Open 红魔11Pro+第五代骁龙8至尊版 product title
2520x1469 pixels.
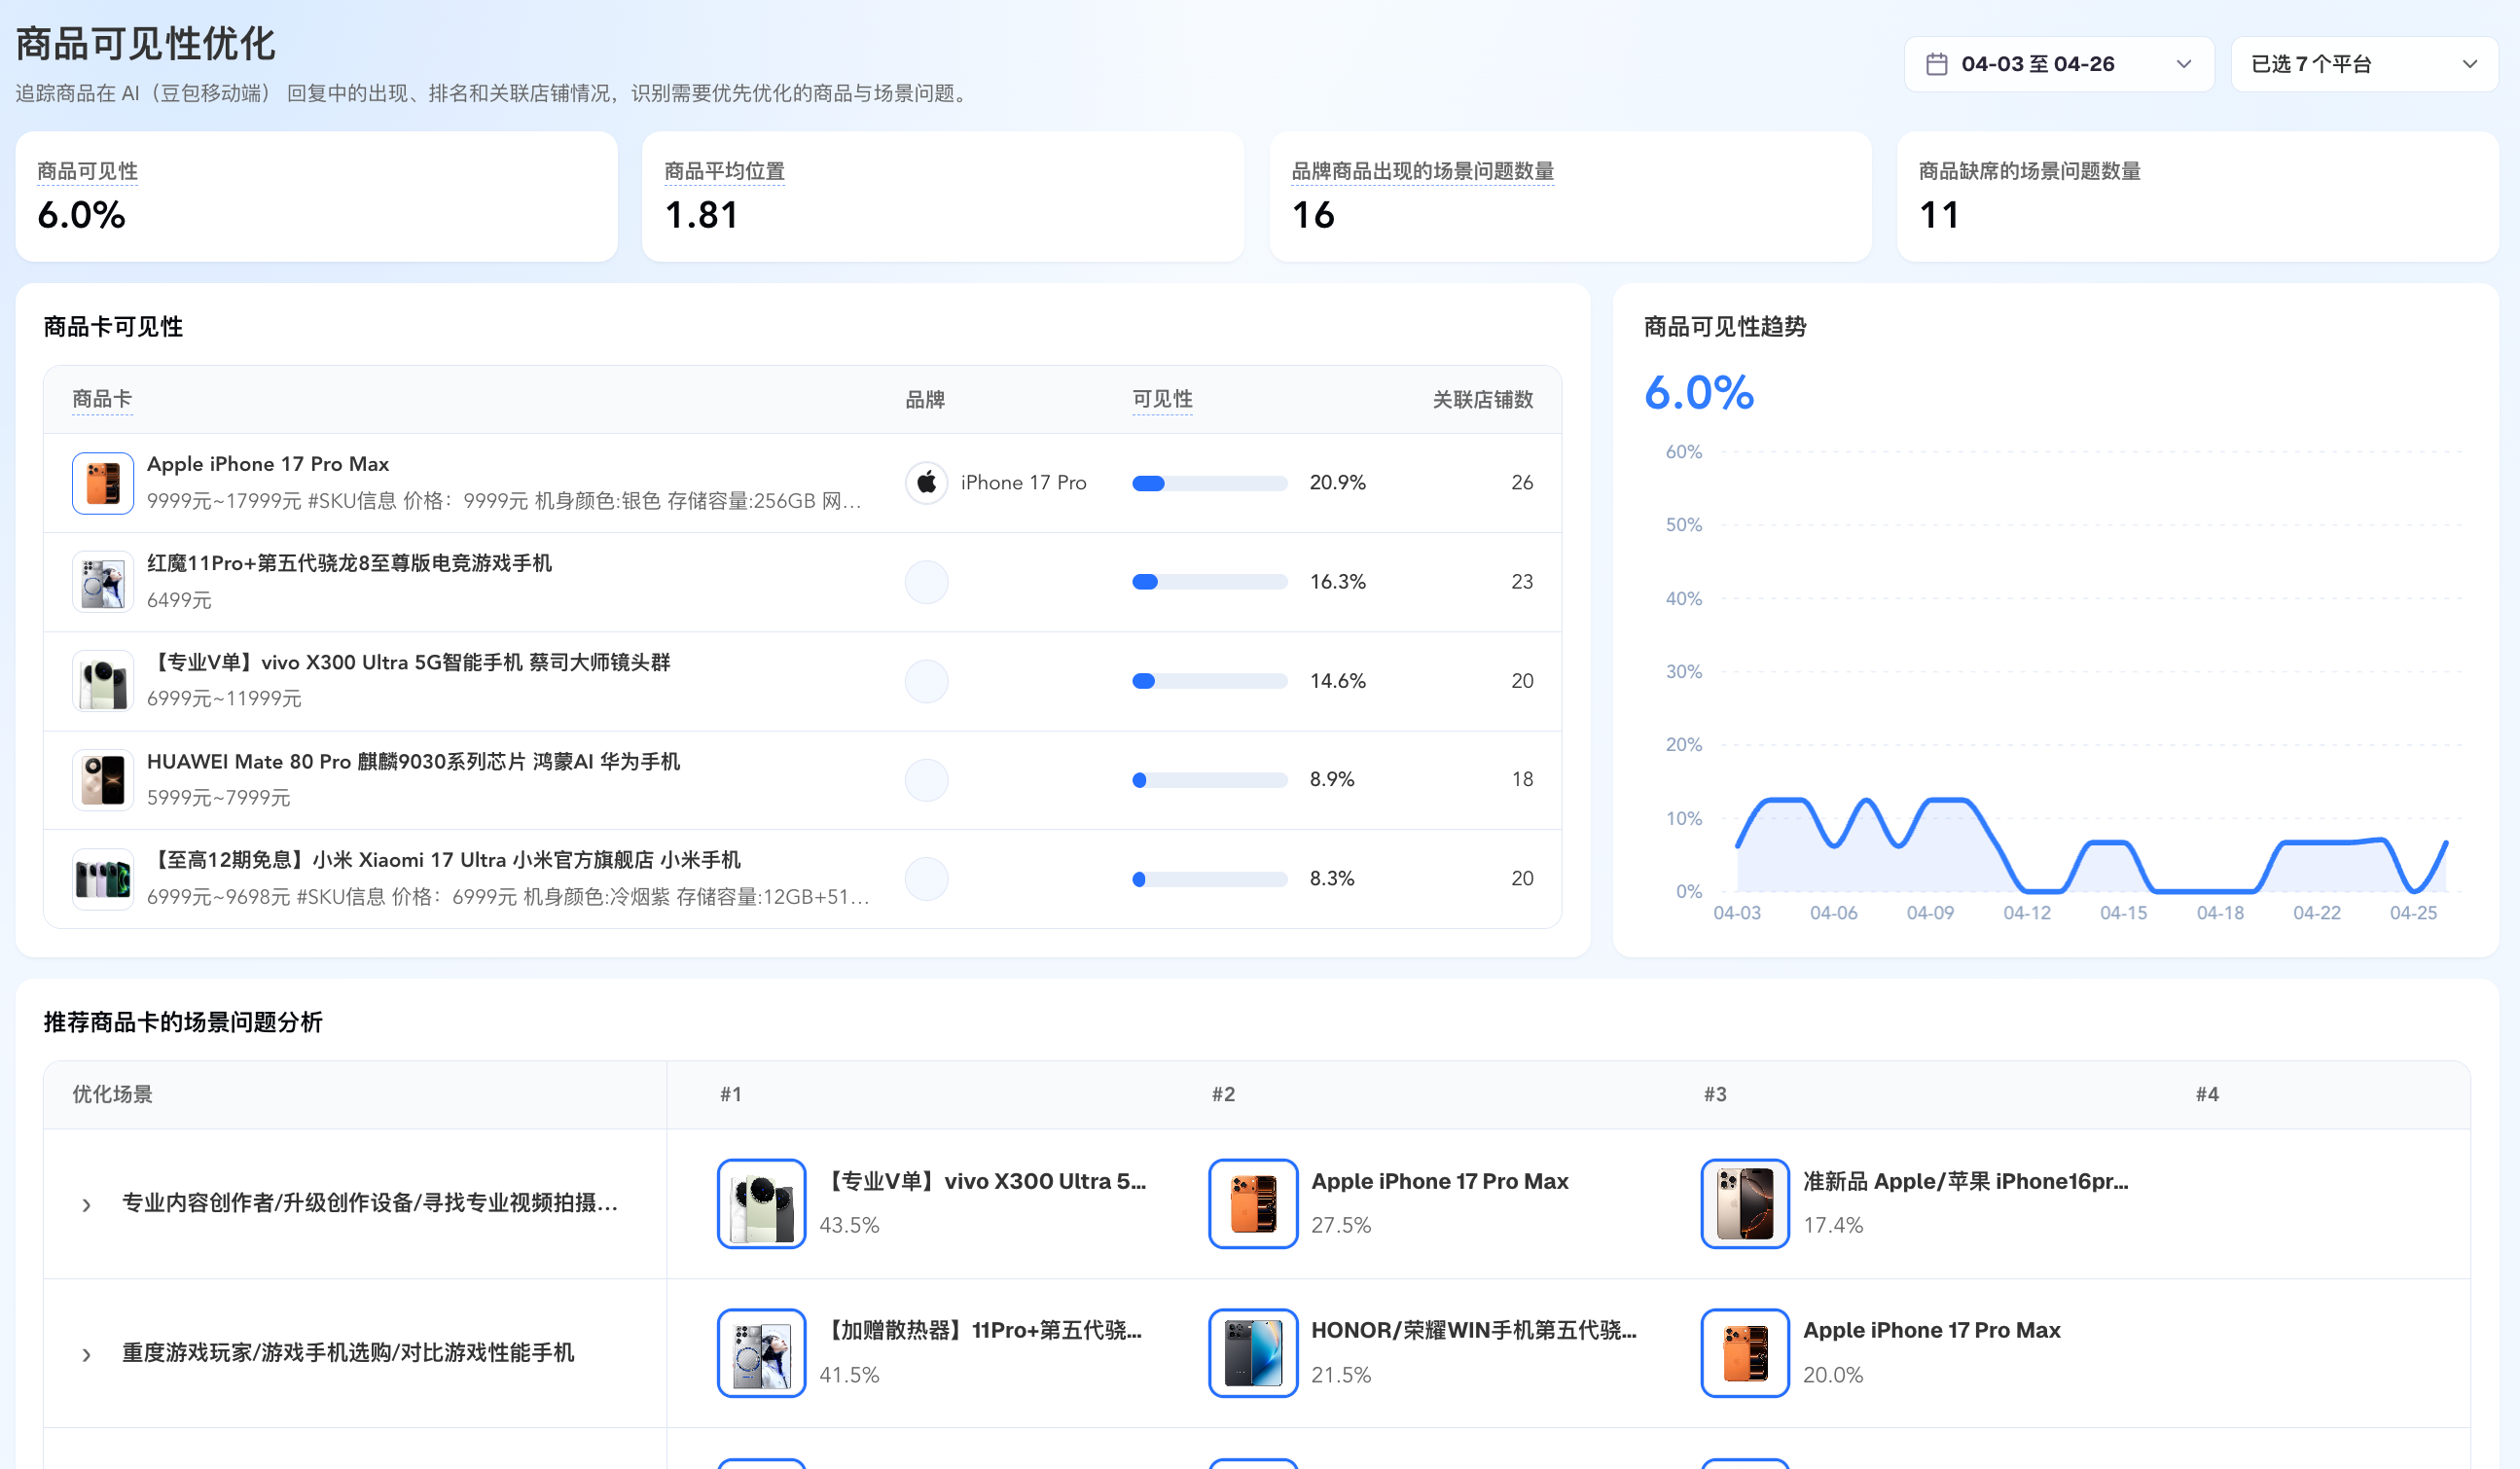click(349, 563)
